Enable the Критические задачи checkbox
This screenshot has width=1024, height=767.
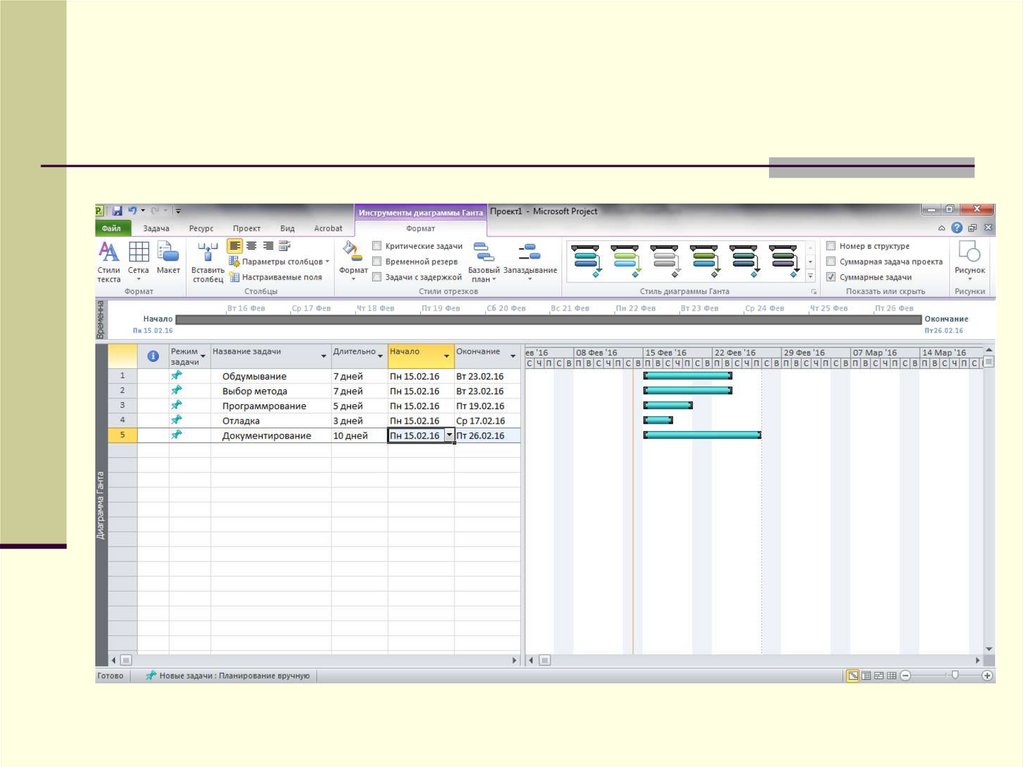tap(377, 246)
